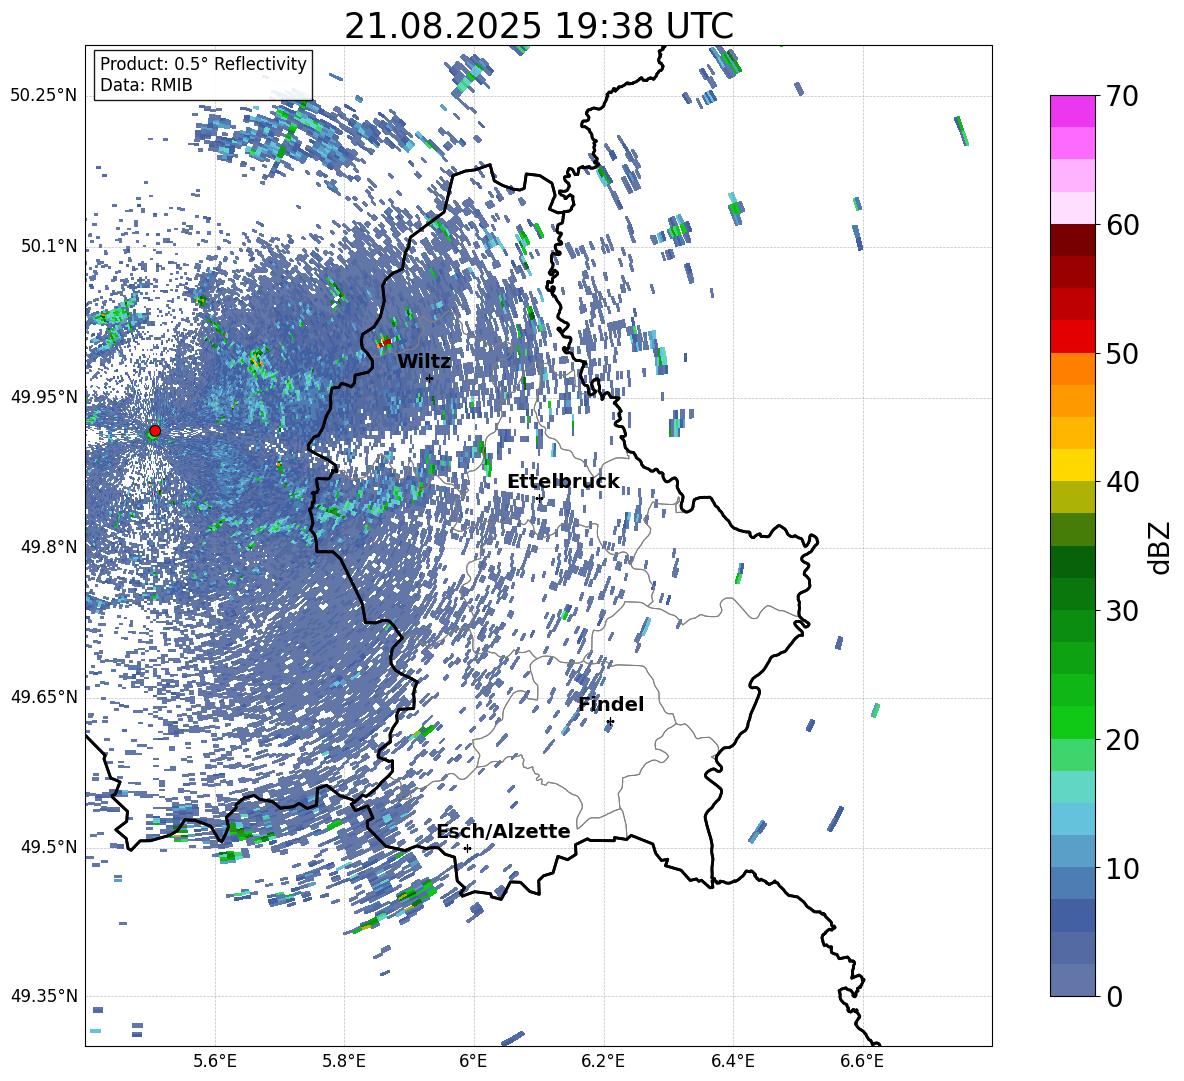Screen dimensions: 1184x1081
Task: Pick the magenta swatch at top of colorbar
Action: pyautogui.click(x=1073, y=111)
